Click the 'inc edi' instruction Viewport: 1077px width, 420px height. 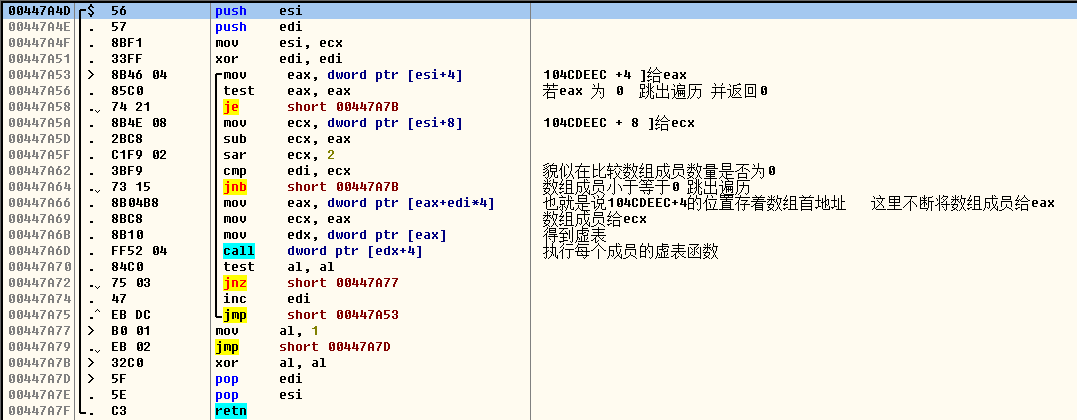pos(267,298)
